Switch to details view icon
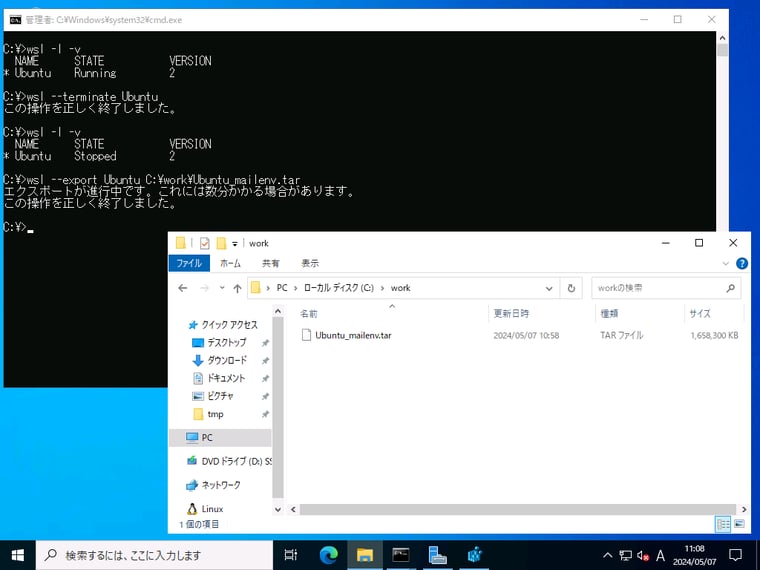The height and width of the screenshot is (570, 760). click(x=723, y=524)
